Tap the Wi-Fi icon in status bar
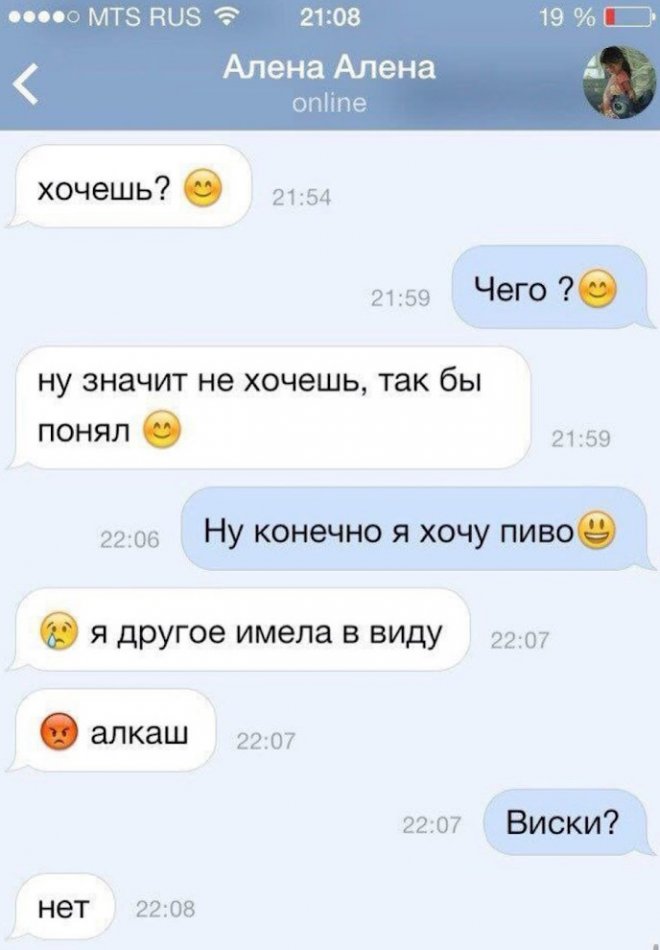The width and height of the screenshot is (660, 950). pyautogui.click(x=225, y=18)
